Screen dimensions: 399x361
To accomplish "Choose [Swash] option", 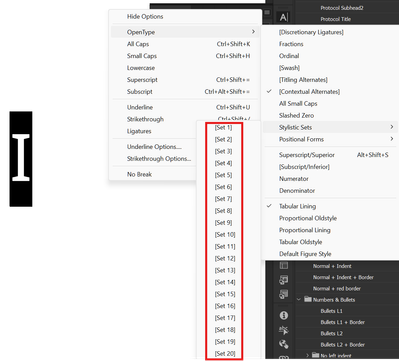I will pos(289,68).
